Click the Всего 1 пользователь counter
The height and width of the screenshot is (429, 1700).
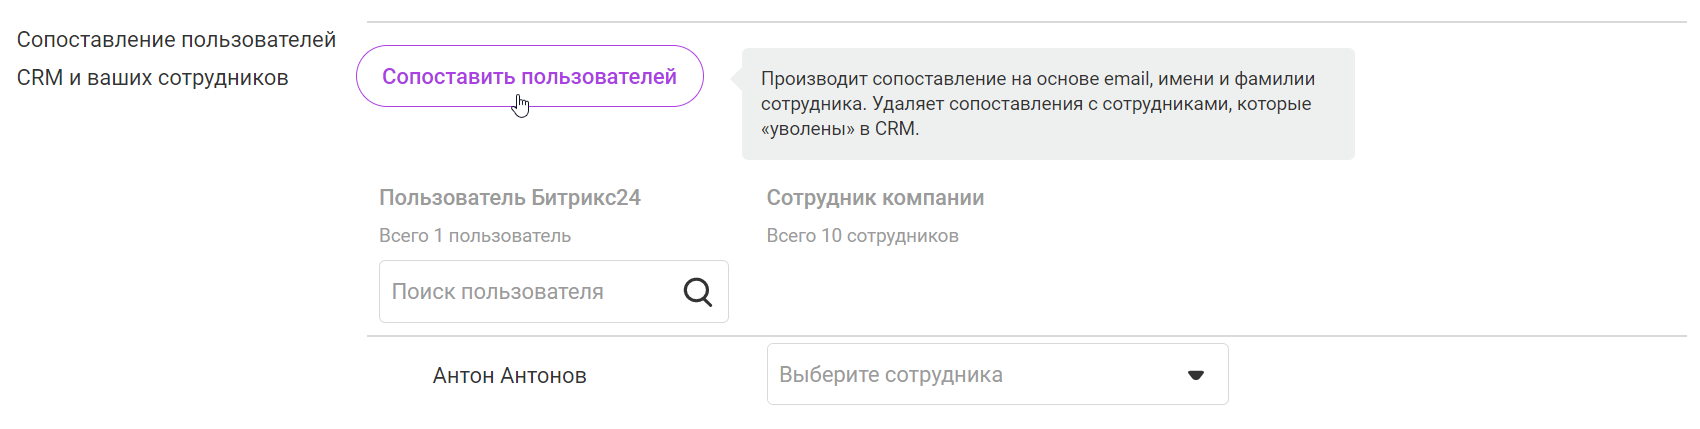point(475,236)
